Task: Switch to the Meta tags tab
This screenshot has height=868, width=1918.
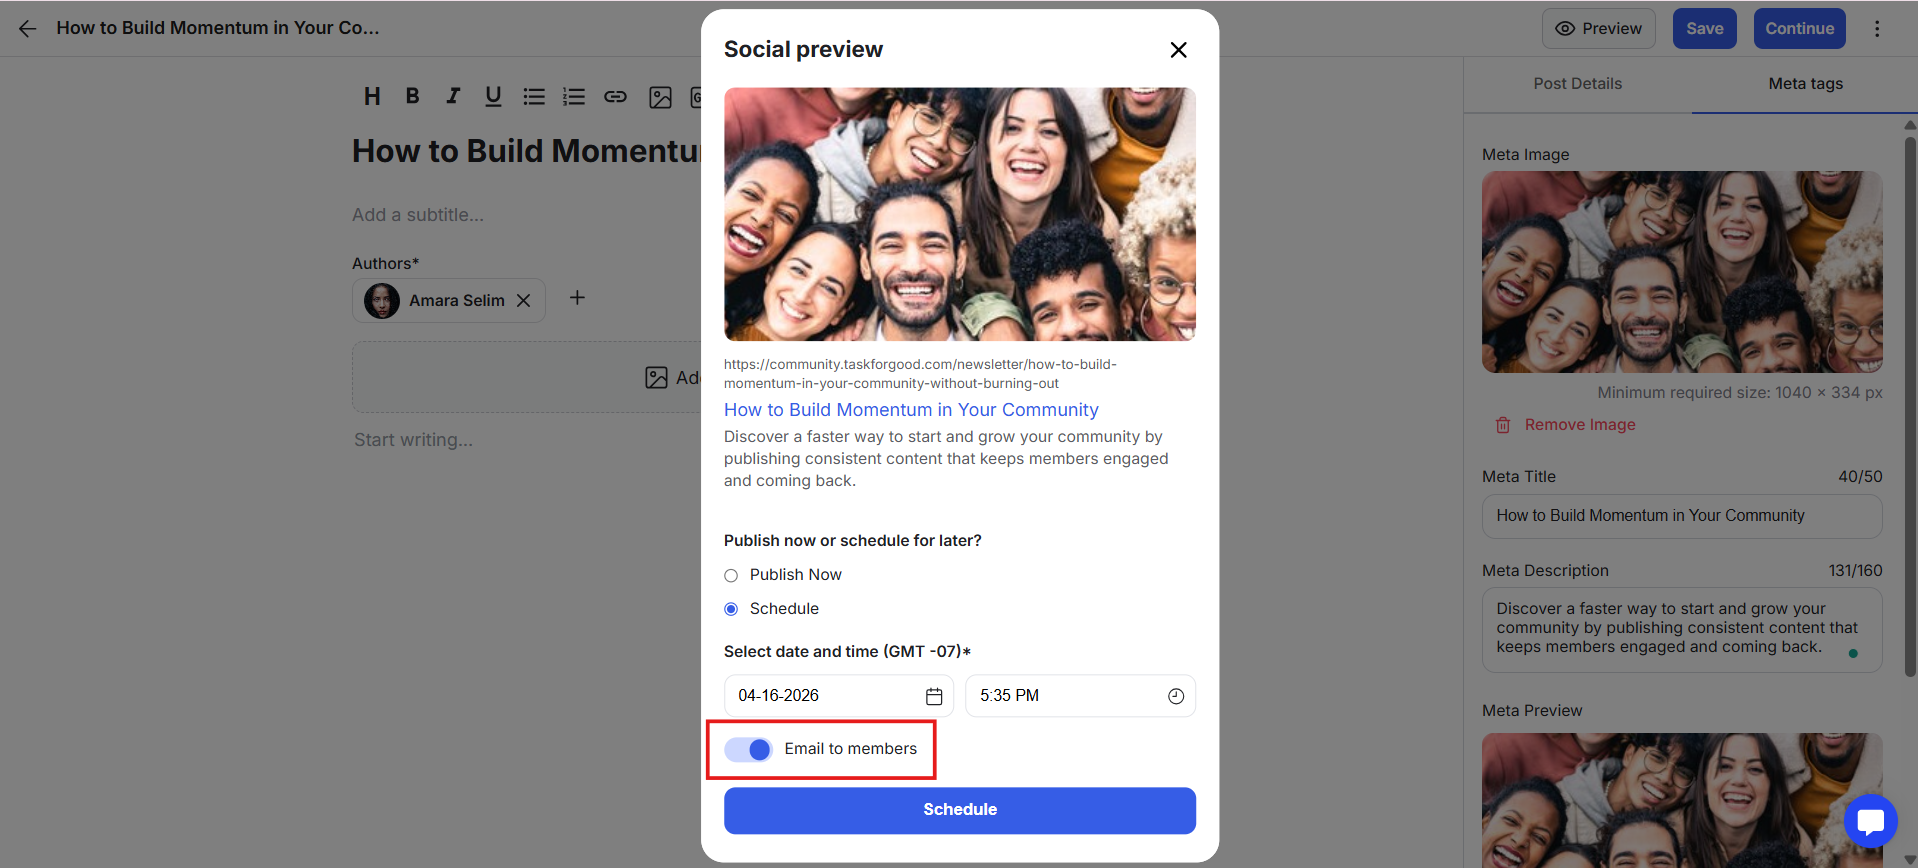Action: (1805, 84)
